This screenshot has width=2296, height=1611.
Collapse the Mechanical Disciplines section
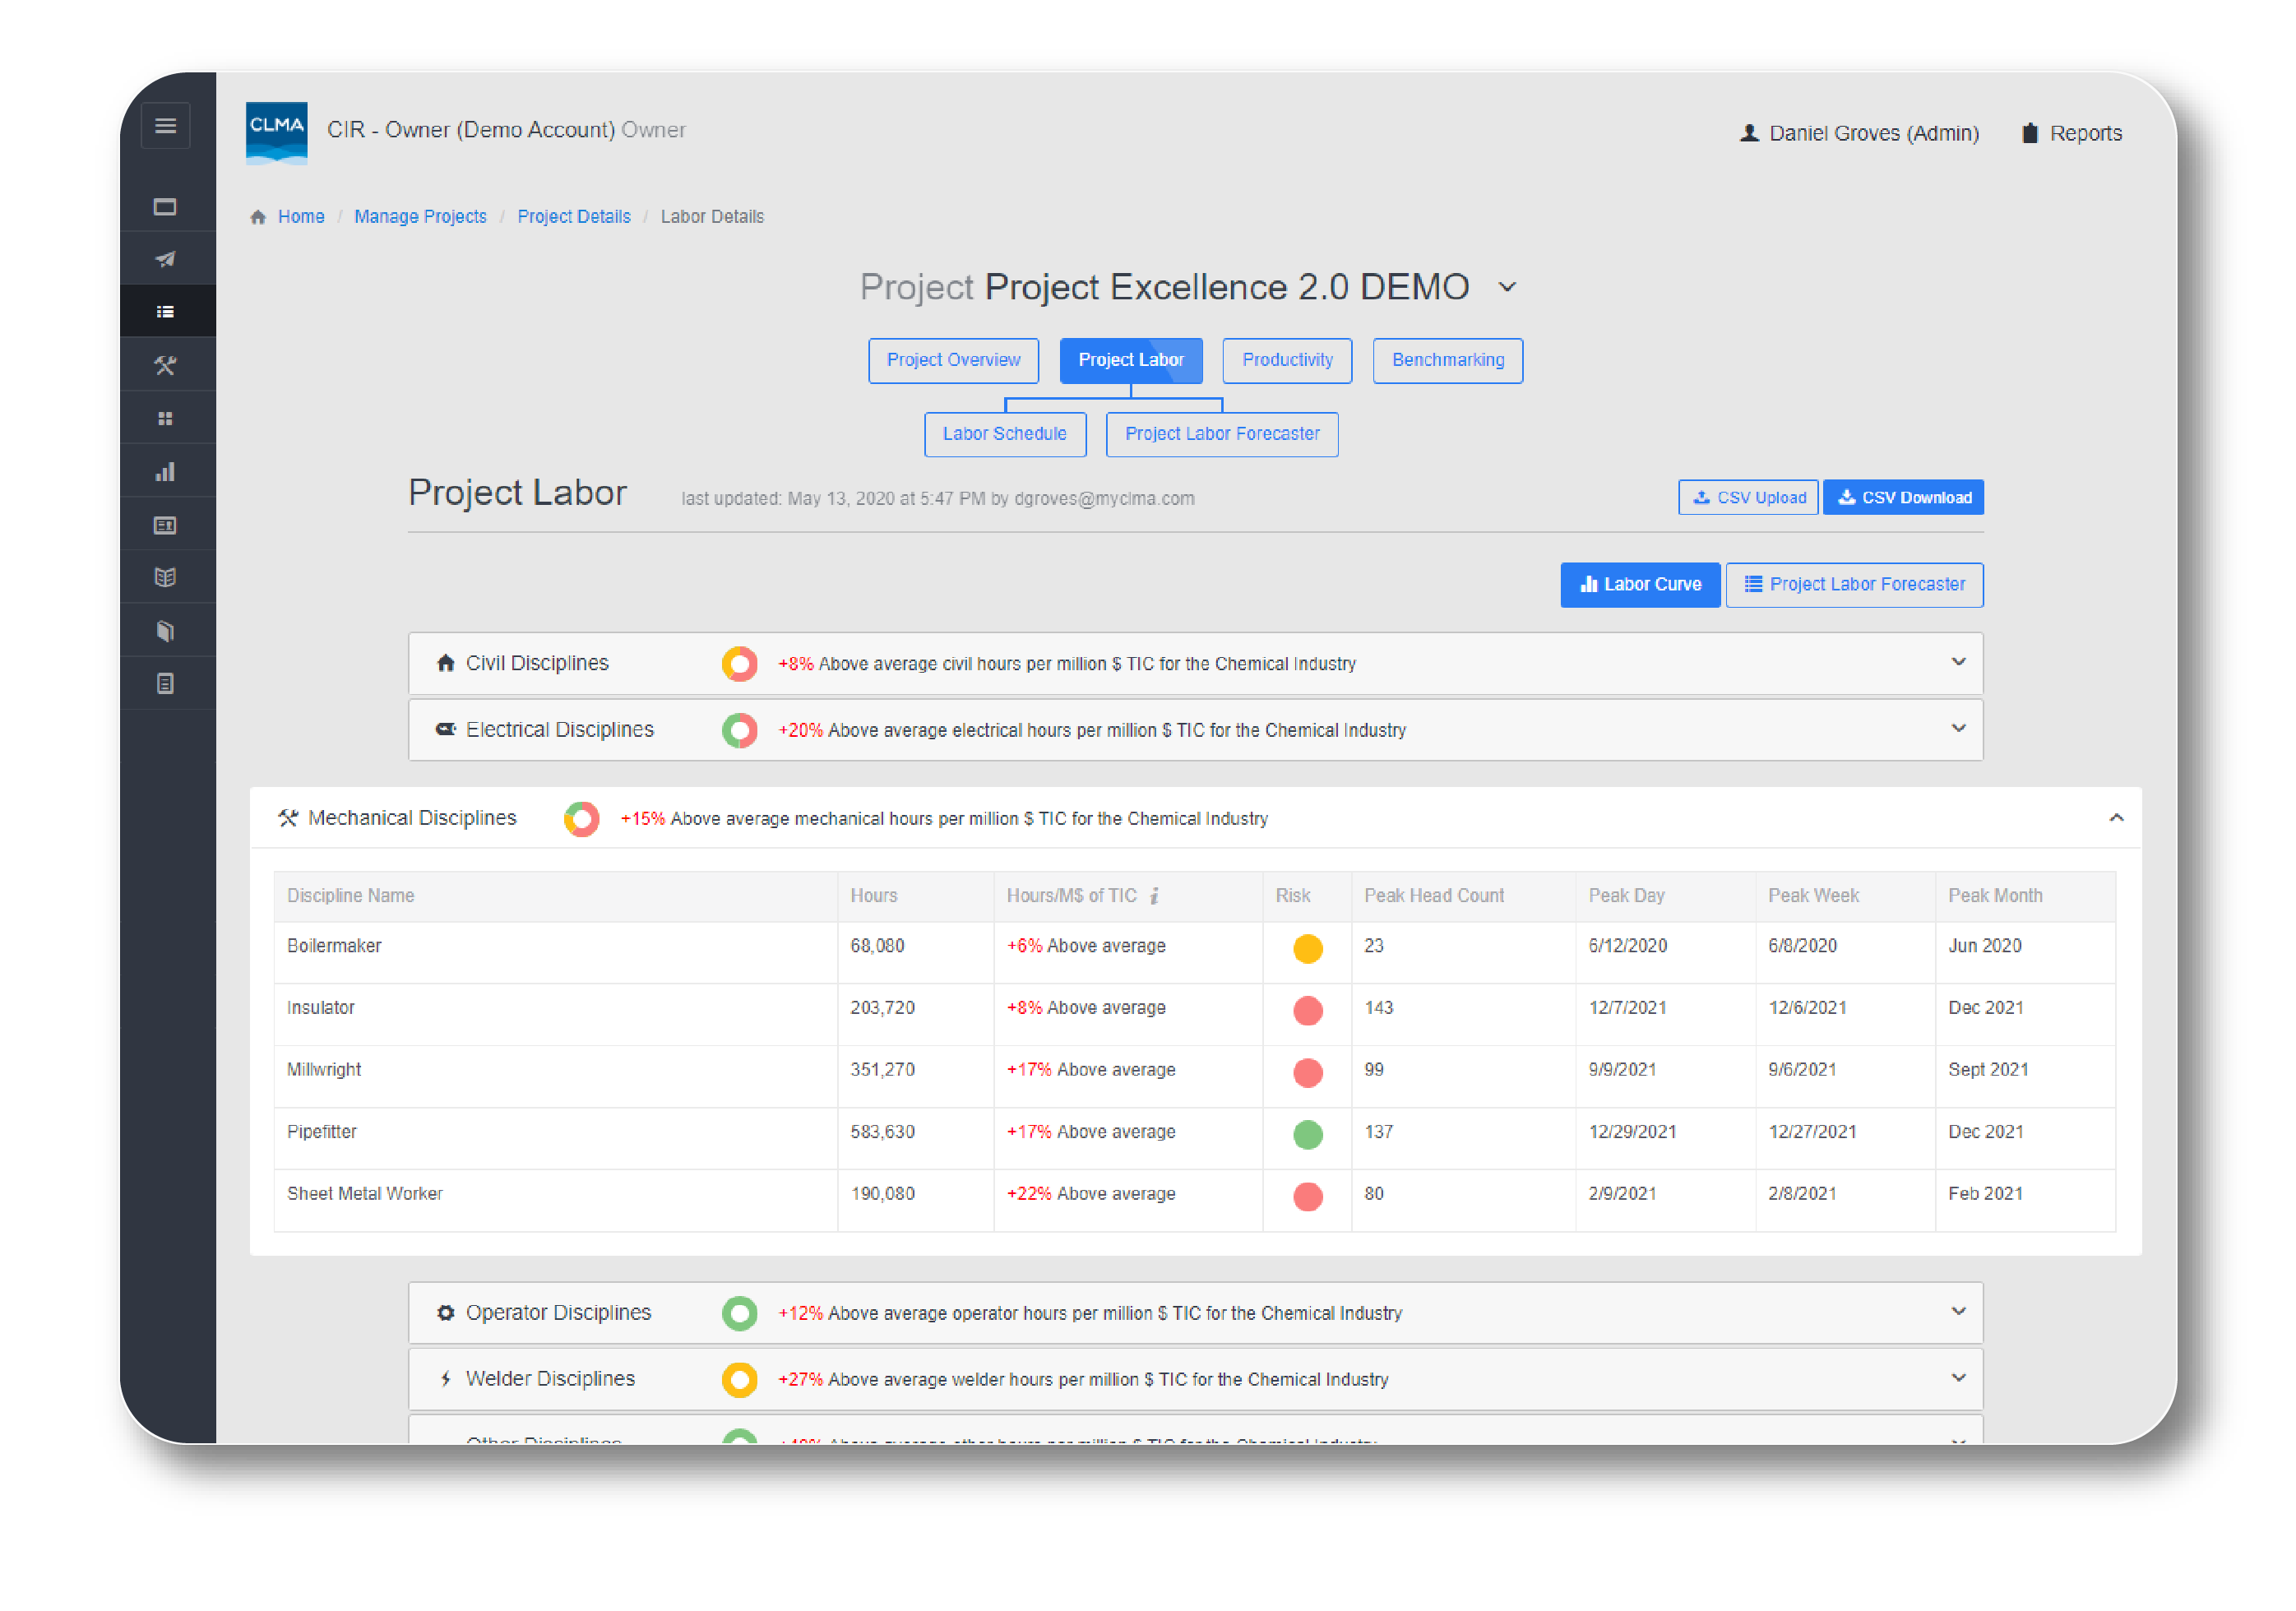tap(2115, 818)
